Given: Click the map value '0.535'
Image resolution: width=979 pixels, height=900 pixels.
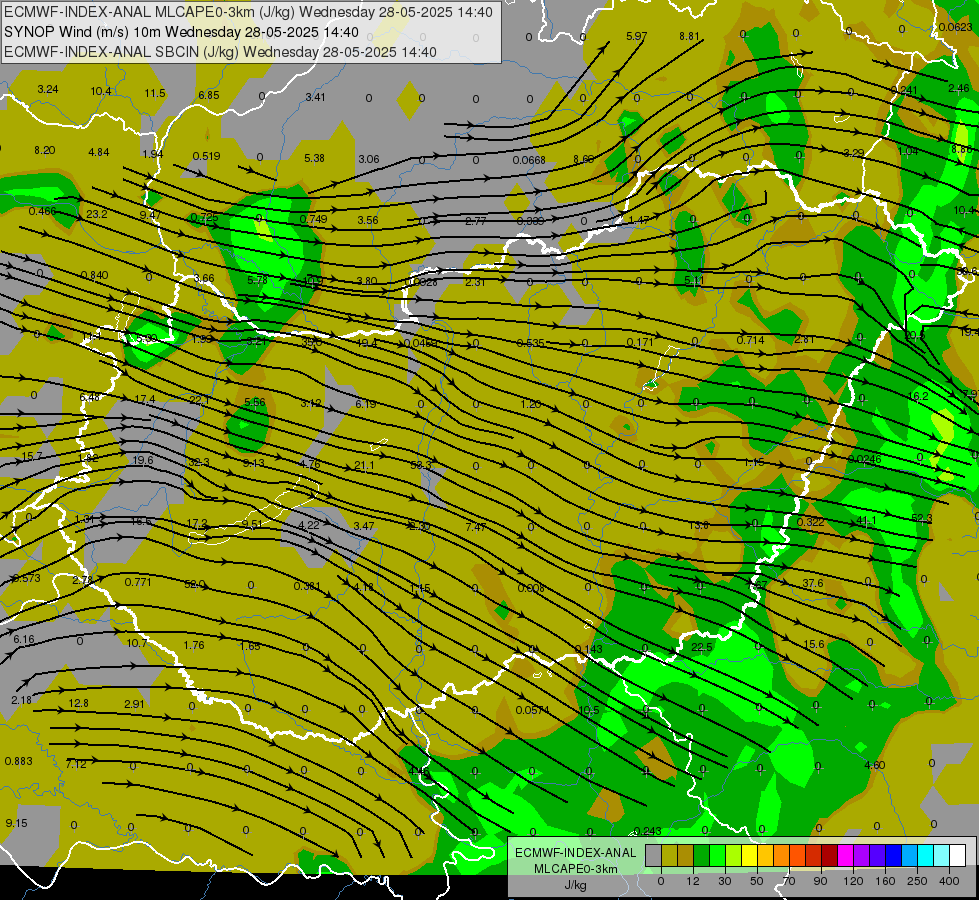Looking at the screenshot, I should (531, 343).
